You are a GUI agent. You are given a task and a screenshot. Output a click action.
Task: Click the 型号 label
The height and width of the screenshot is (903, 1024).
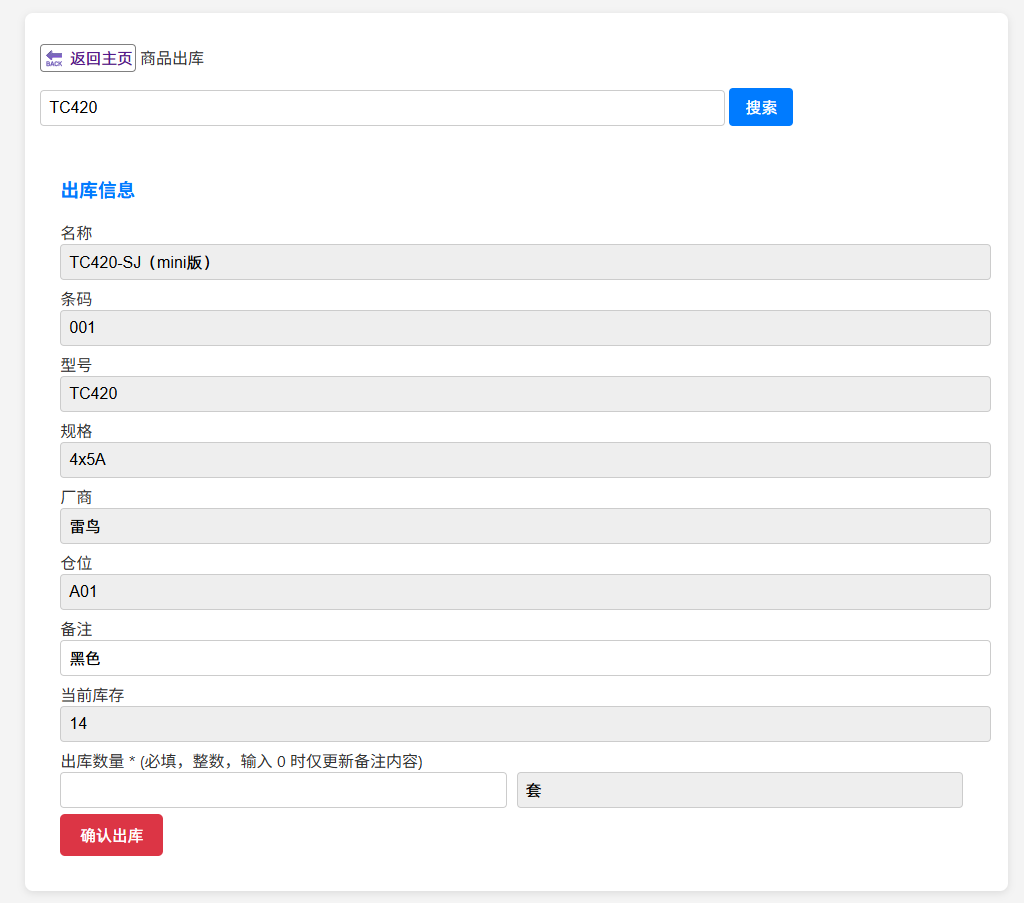tap(76, 365)
